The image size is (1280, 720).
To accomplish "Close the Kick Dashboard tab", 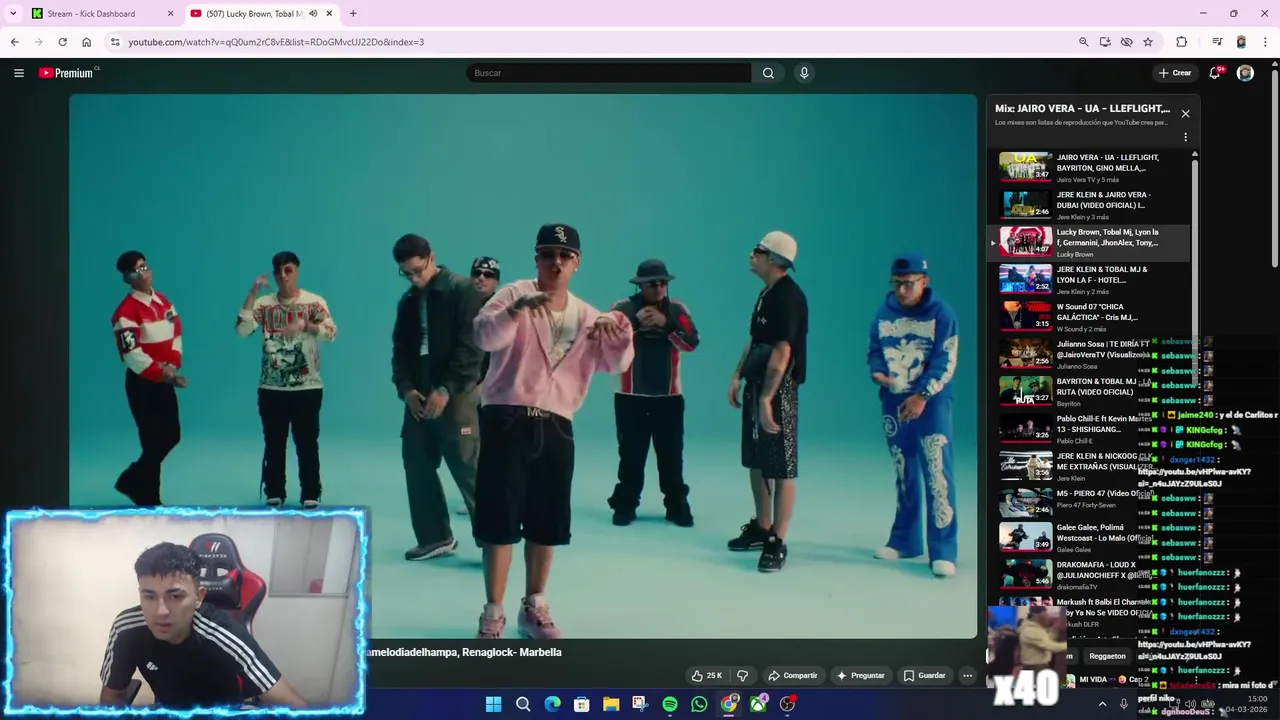I will [x=170, y=14].
